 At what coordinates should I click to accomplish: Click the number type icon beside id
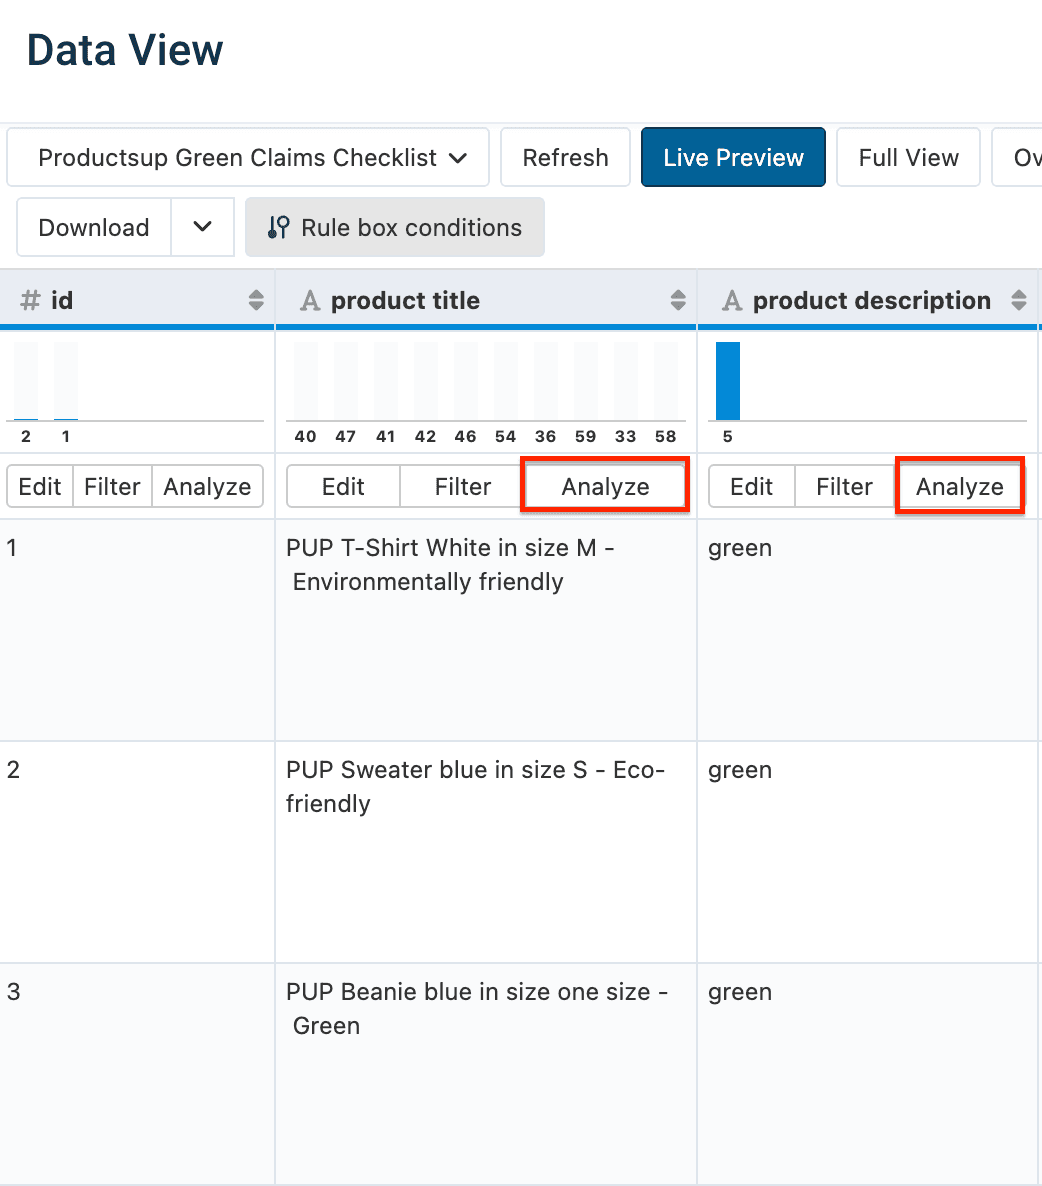(31, 301)
